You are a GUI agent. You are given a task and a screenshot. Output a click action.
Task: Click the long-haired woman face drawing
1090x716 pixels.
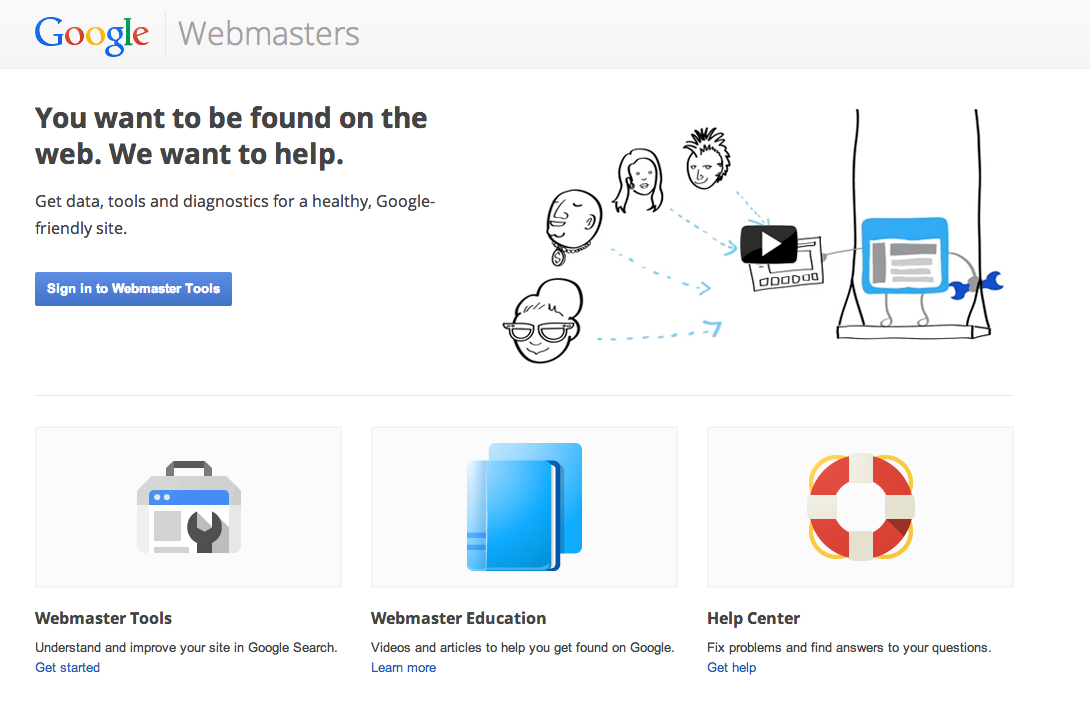coord(639,180)
